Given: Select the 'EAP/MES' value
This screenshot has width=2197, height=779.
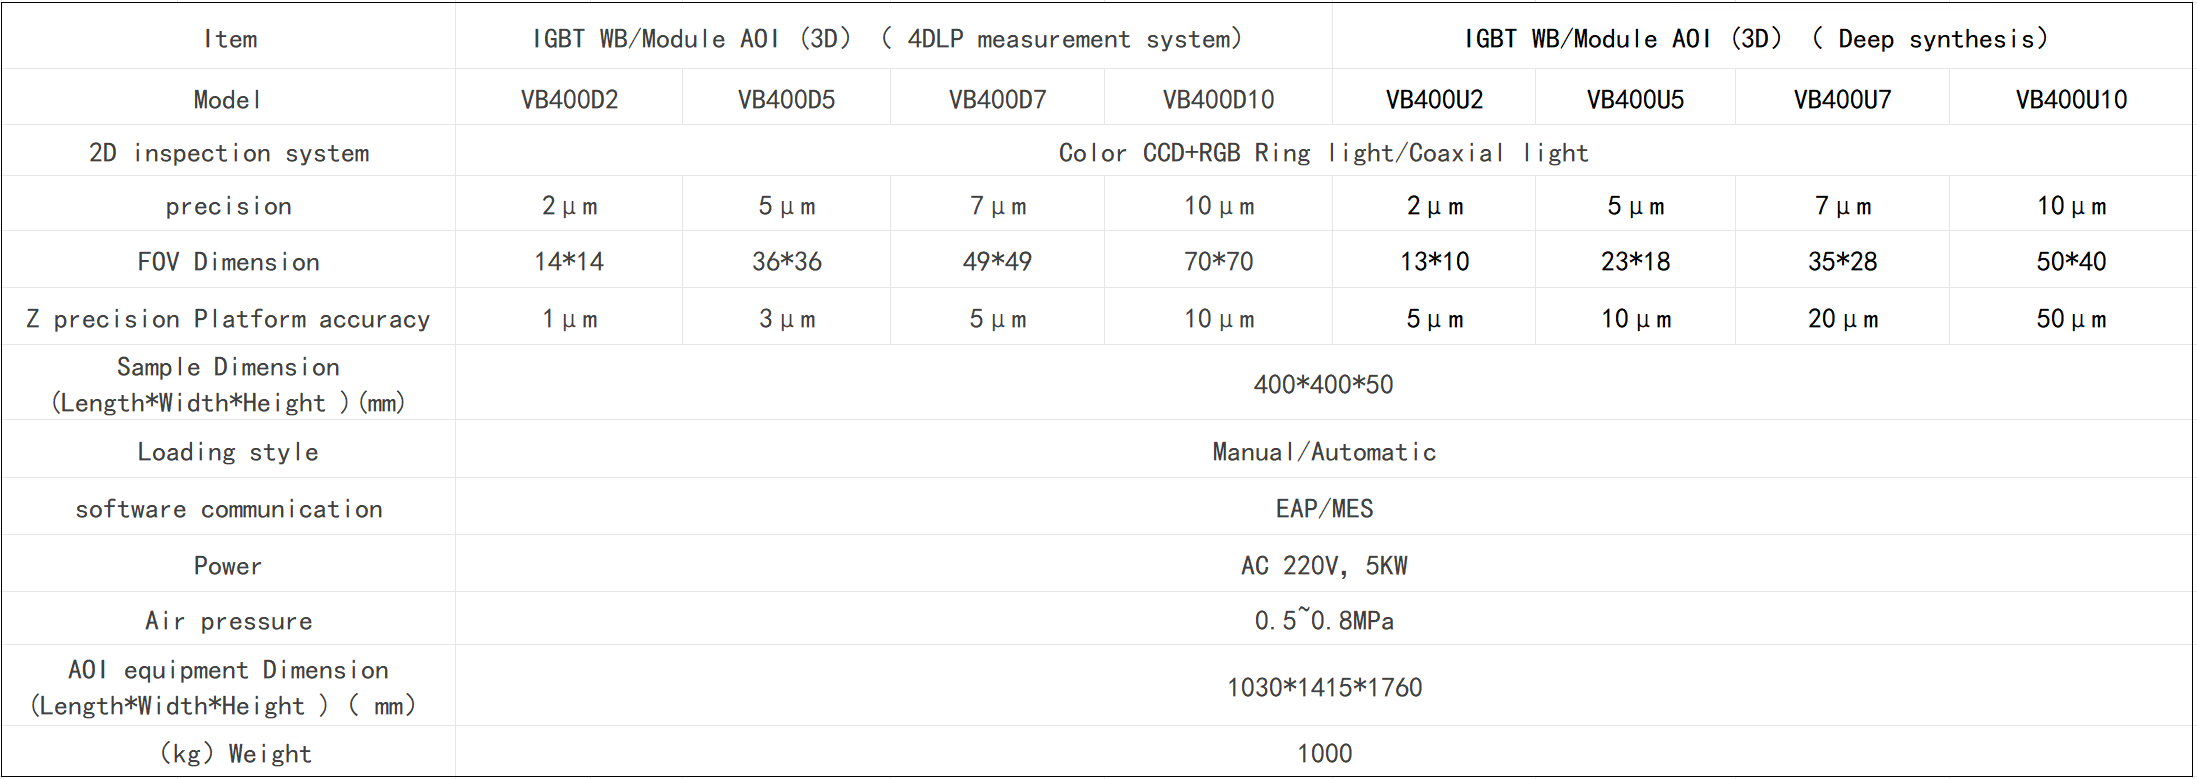Looking at the screenshot, I should coord(1324,509).
